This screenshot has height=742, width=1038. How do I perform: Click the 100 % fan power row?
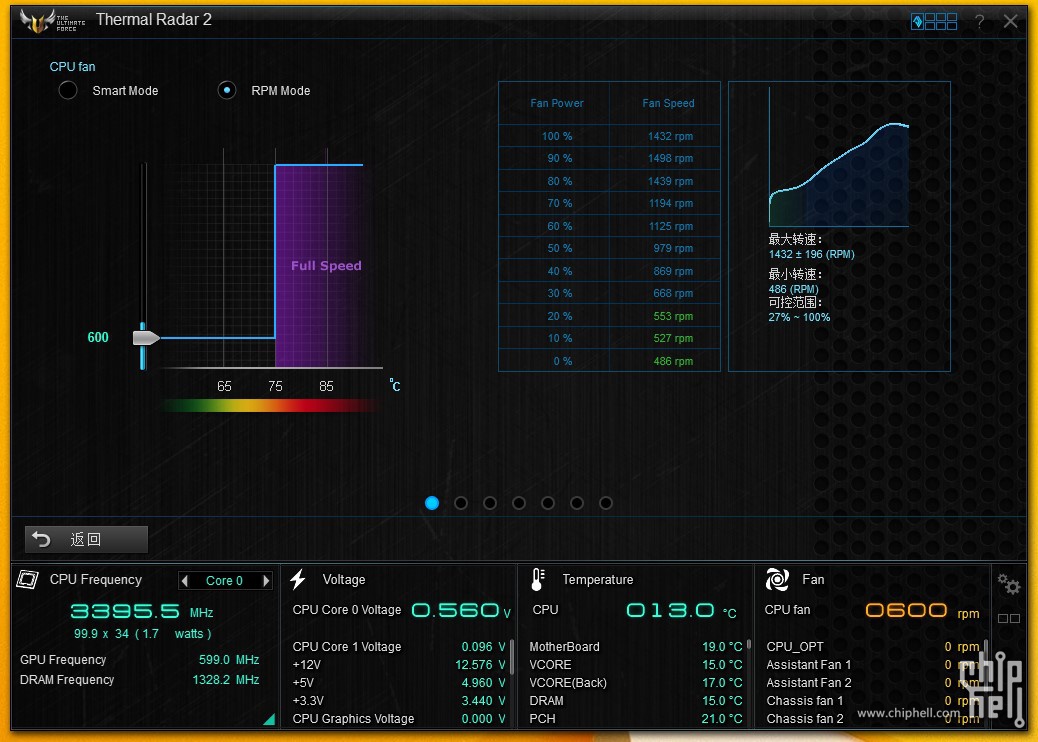pyautogui.click(x=609, y=136)
